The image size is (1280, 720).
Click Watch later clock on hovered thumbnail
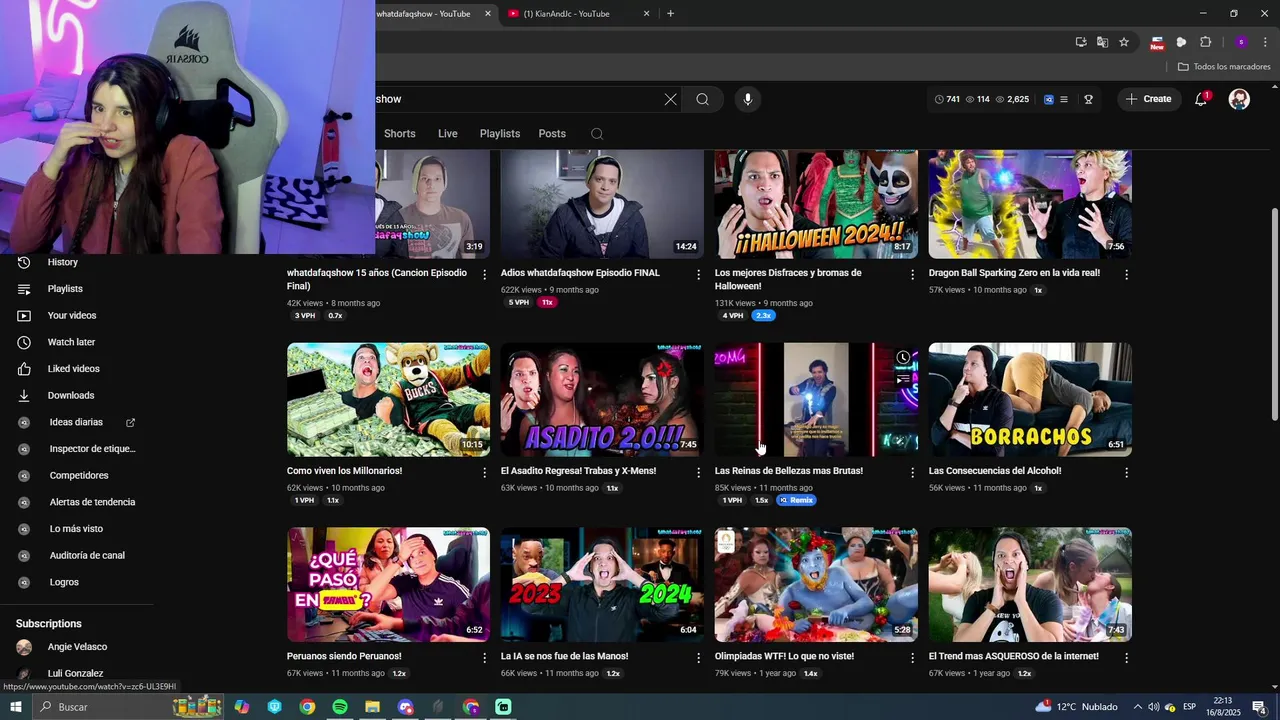pos(903,358)
